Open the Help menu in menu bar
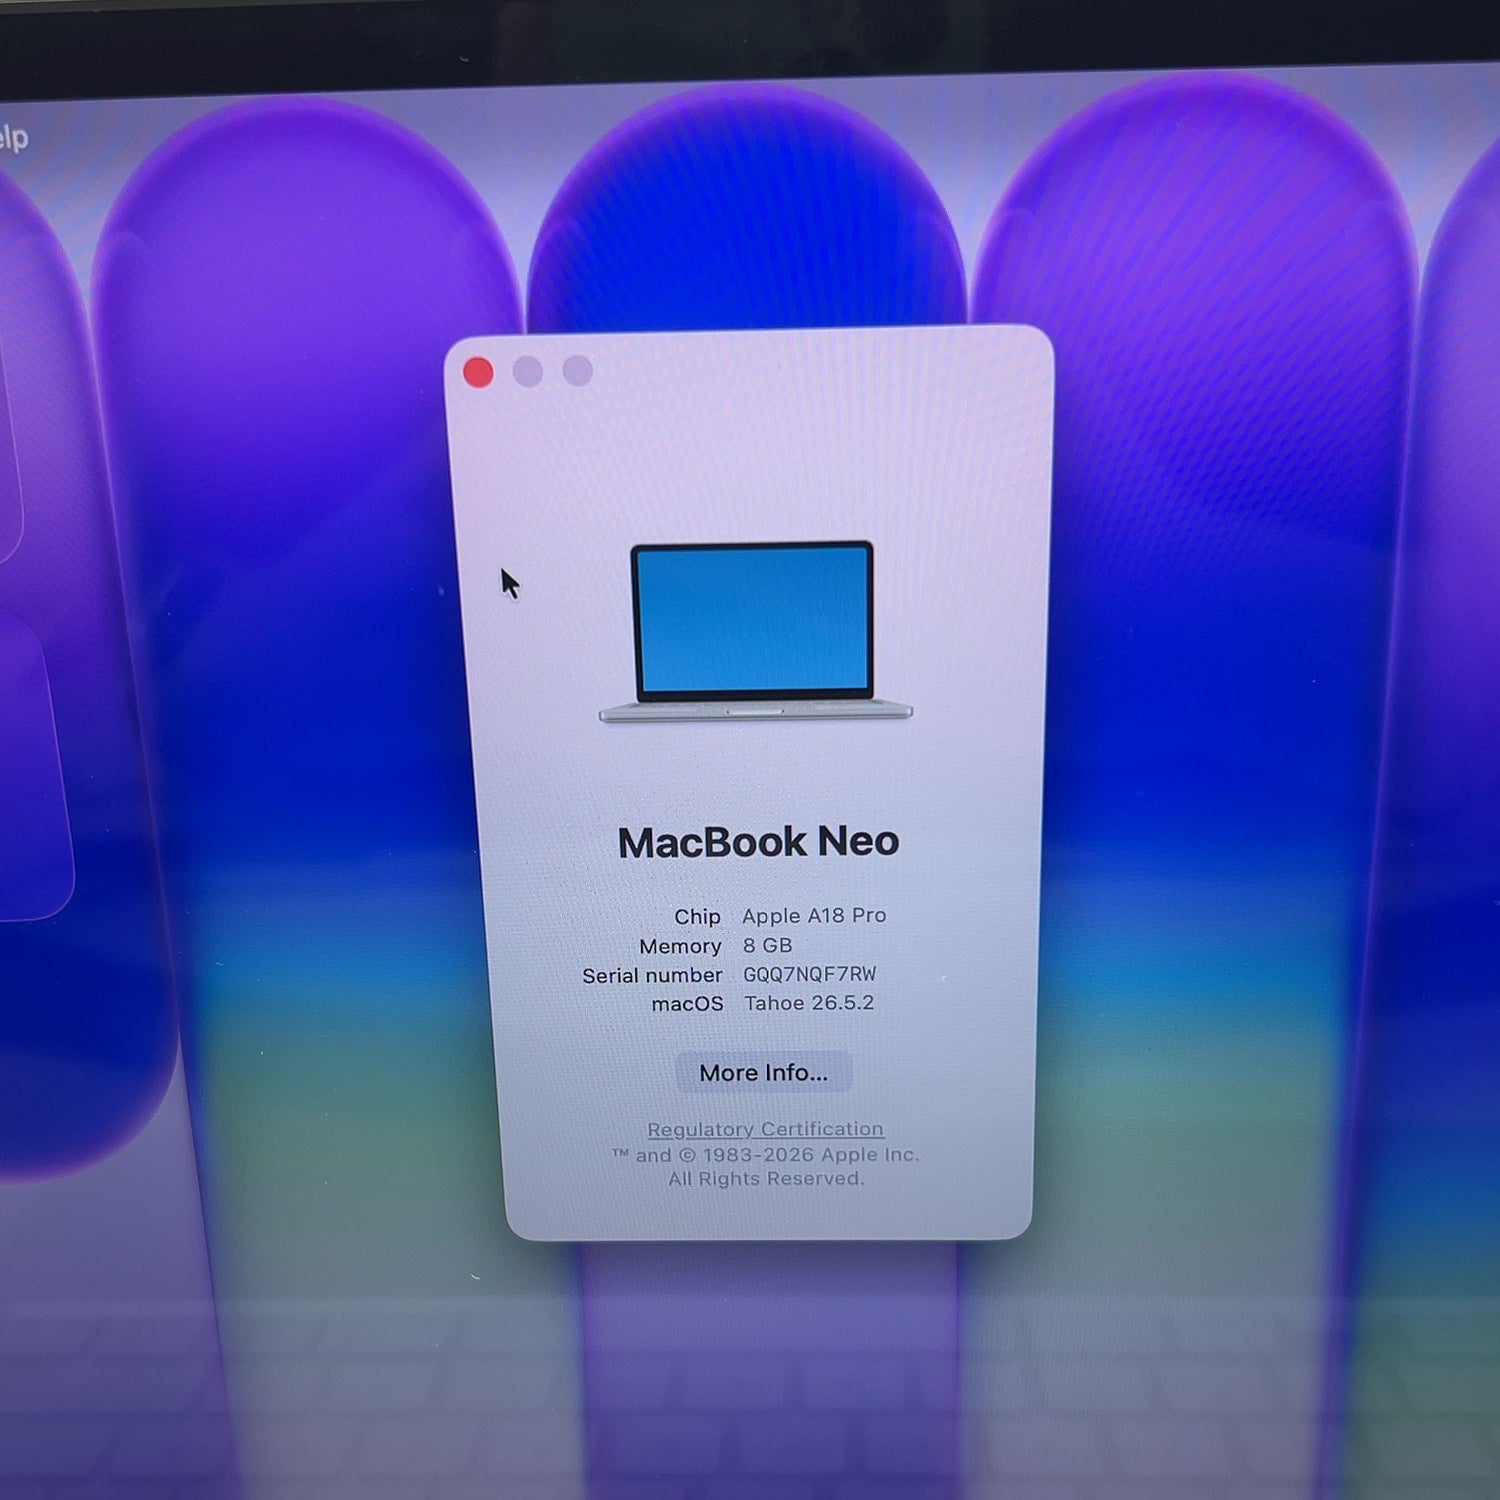This screenshot has width=1500, height=1500. coord(14,137)
